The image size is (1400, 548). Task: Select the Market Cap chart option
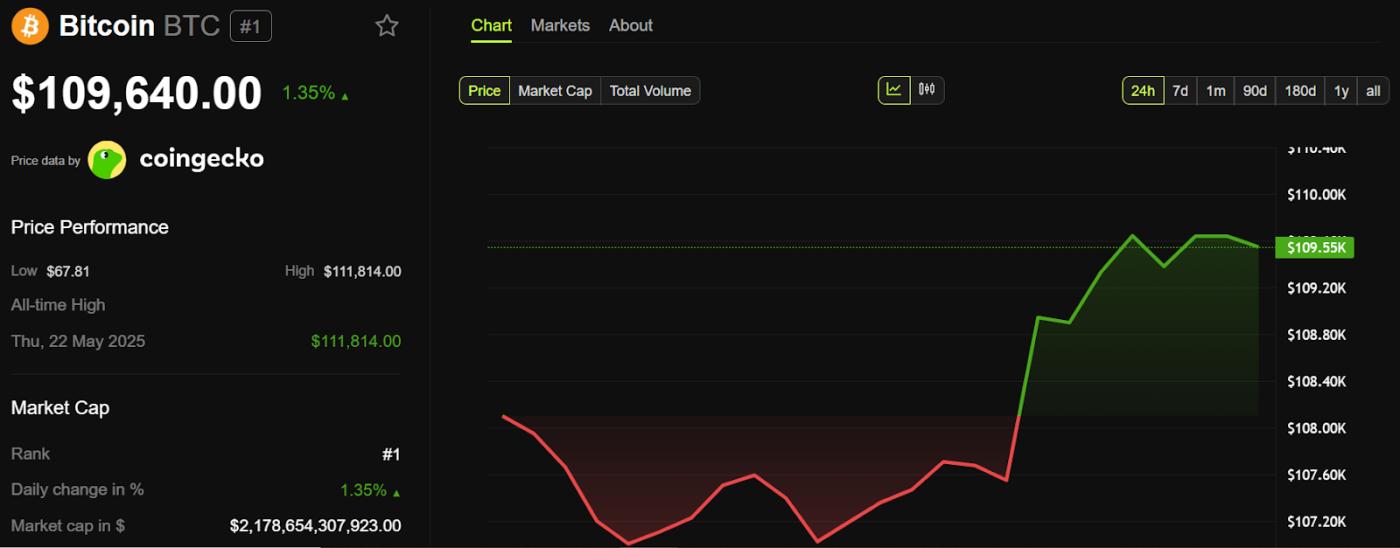click(x=555, y=90)
